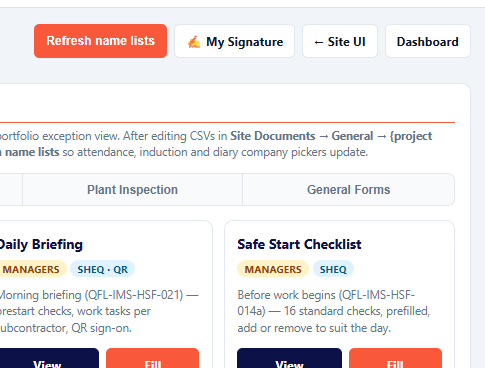Screen dimensions: 485x368
Task: Click the Safe Start Checklist description text
Action: 333,311
